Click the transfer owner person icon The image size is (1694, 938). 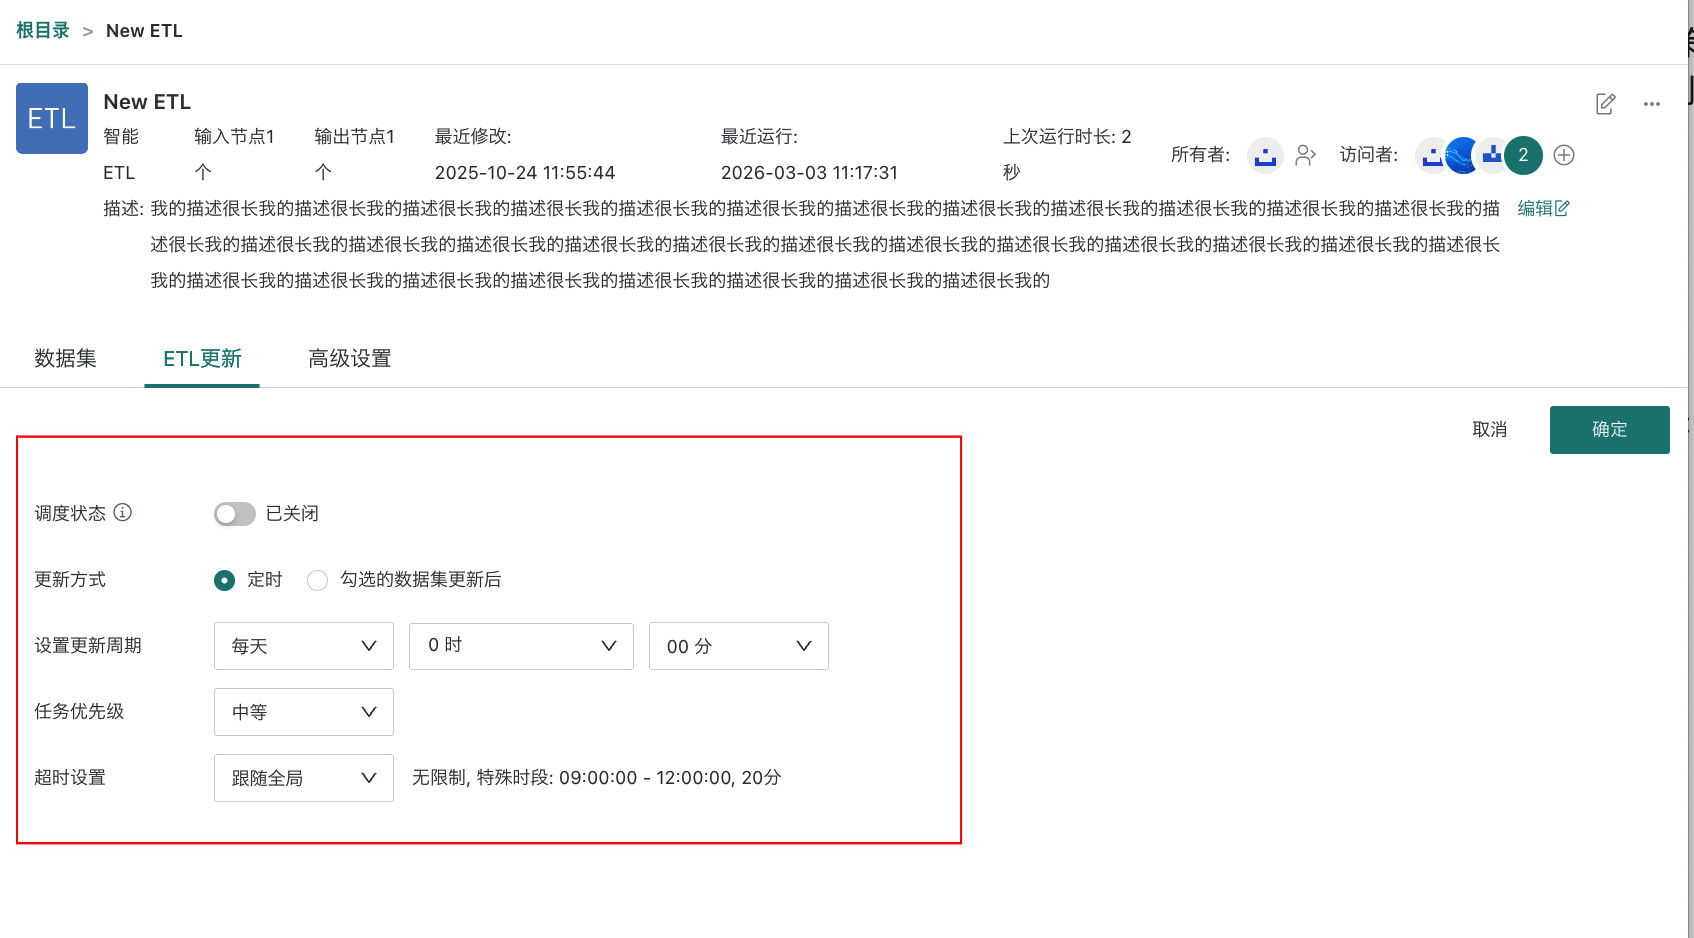pyautogui.click(x=1305, y=155)
